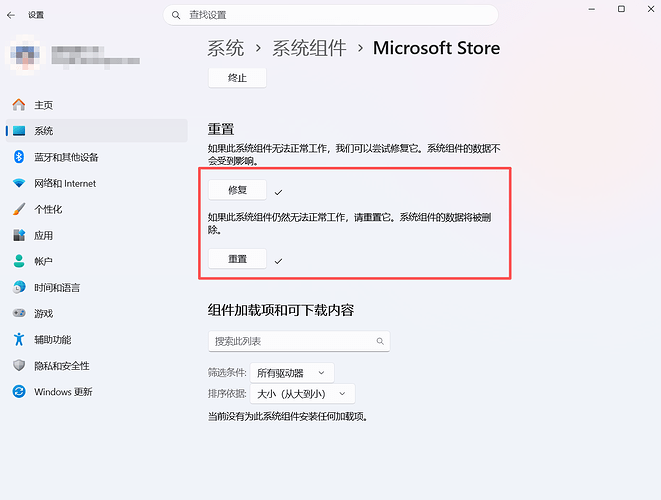This screenshot has height=500, width=661.
Task: Click the 重置 button
Action: (x=237, y=258)
